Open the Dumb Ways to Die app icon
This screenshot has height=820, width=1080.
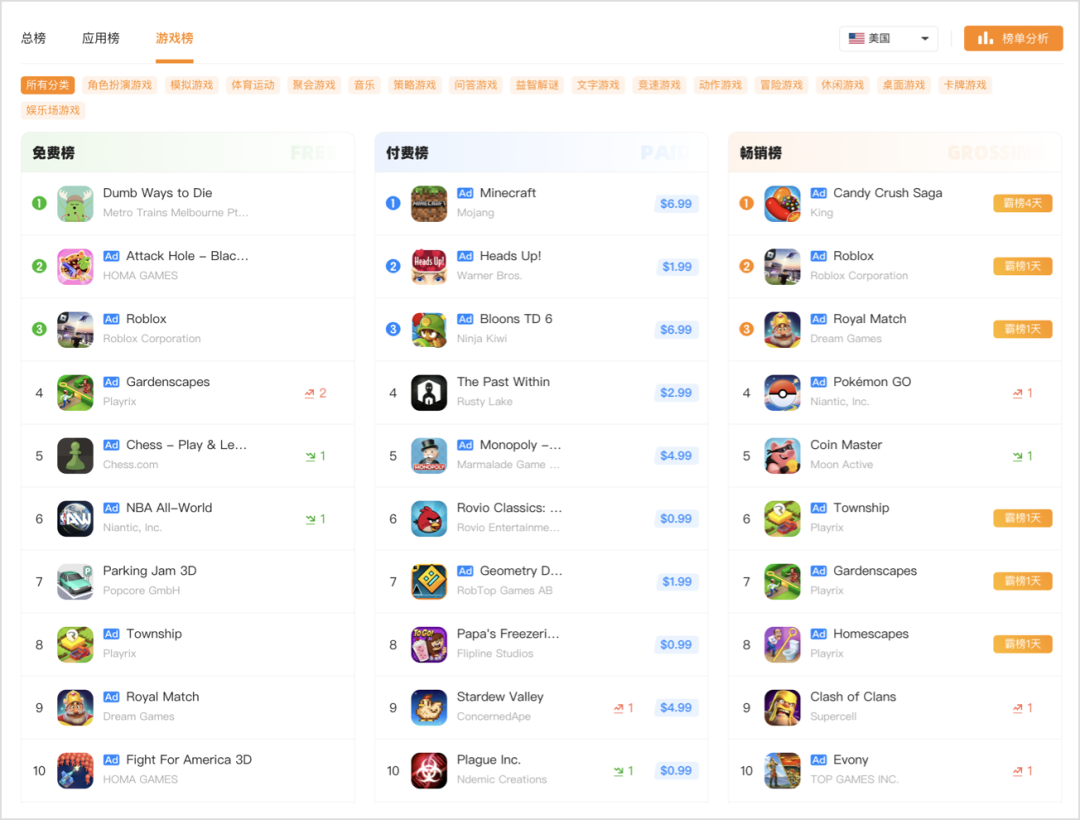75,204
